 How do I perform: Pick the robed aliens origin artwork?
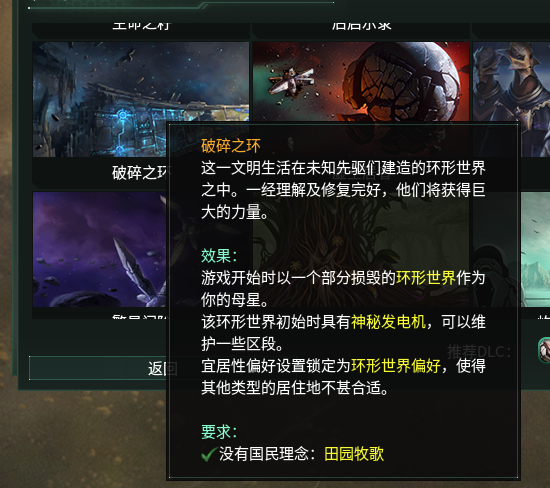pyautogui.click(x=511, y=99)
